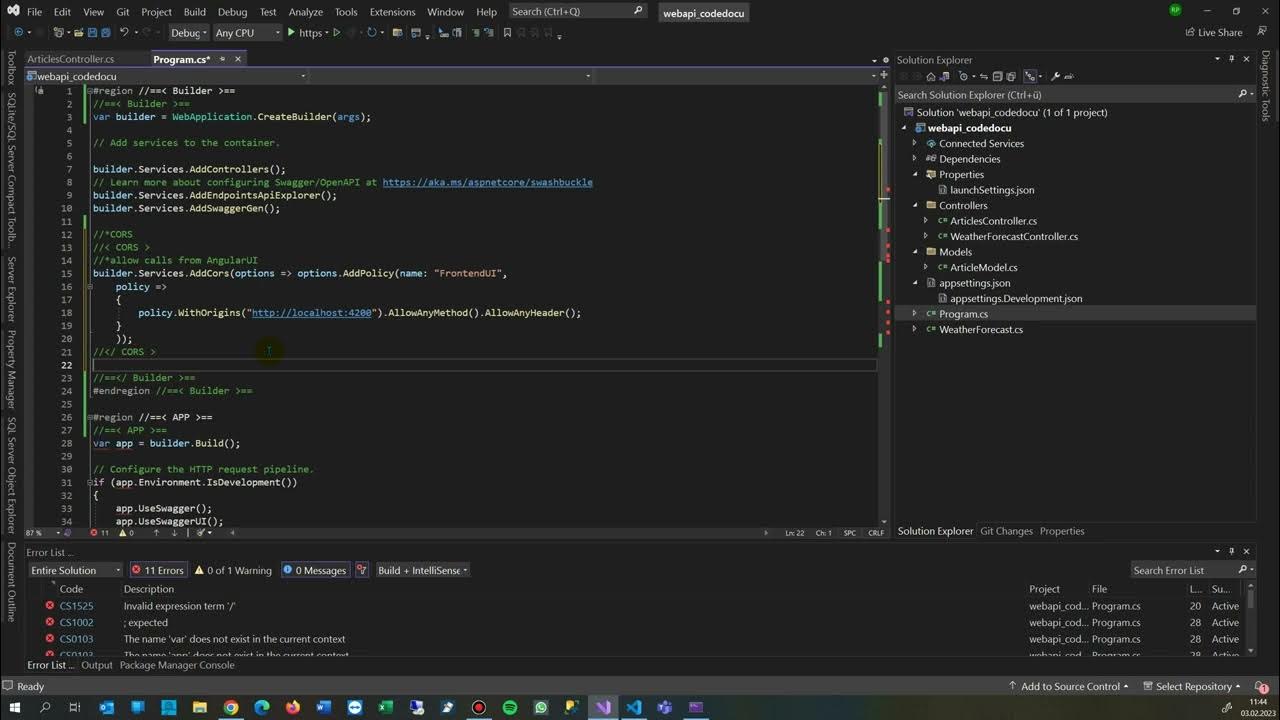The height and width of the screenshot is (720, 1280).
Task: Click Add to Source Control button
Action: 1069,686
